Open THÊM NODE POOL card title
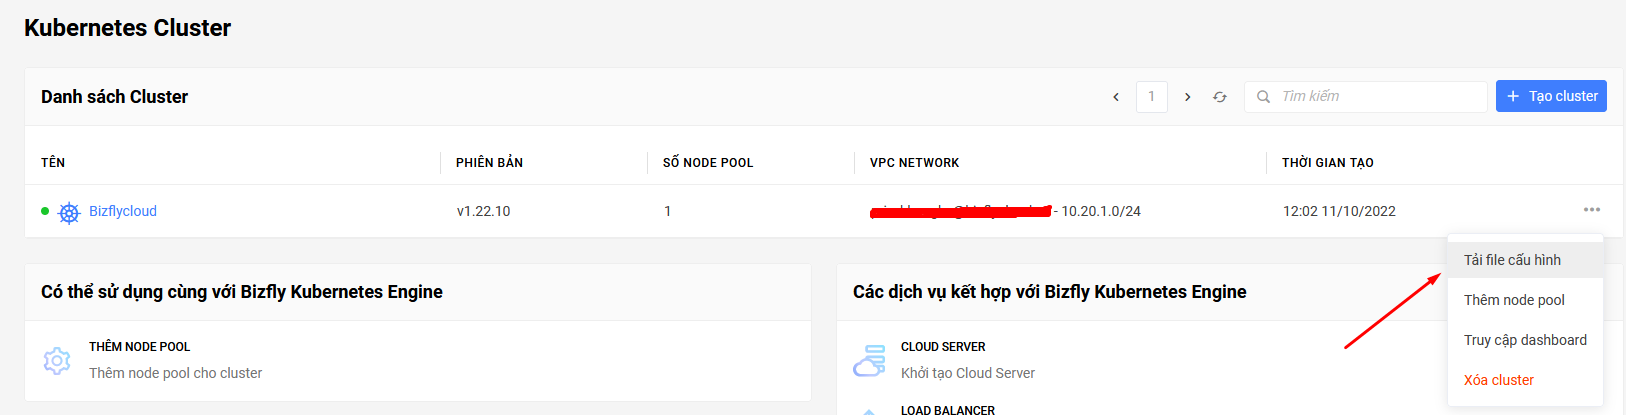This screenshot has height=415, width=1626. 139,347
